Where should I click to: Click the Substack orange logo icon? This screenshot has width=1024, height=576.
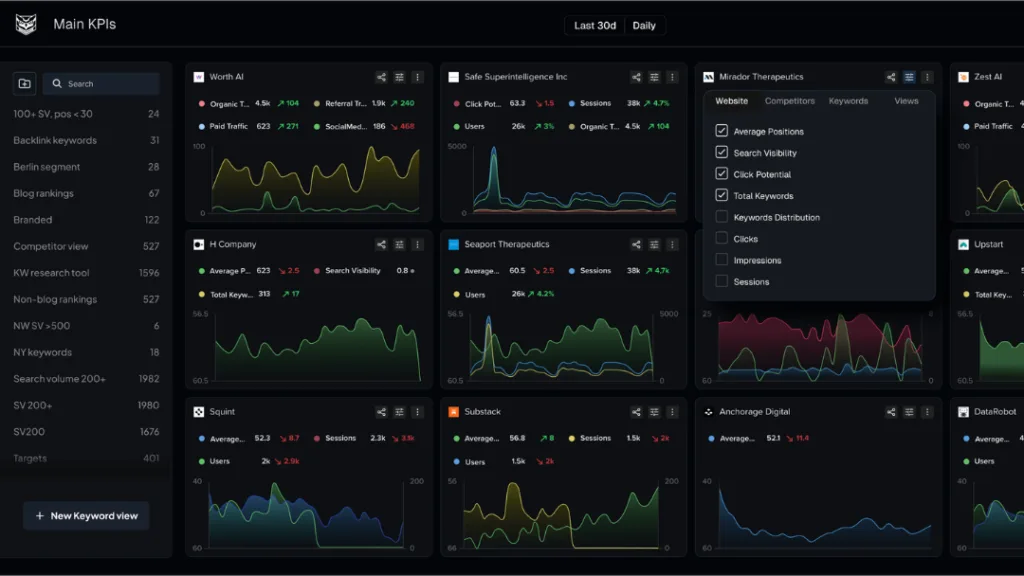tap(453, 412)
